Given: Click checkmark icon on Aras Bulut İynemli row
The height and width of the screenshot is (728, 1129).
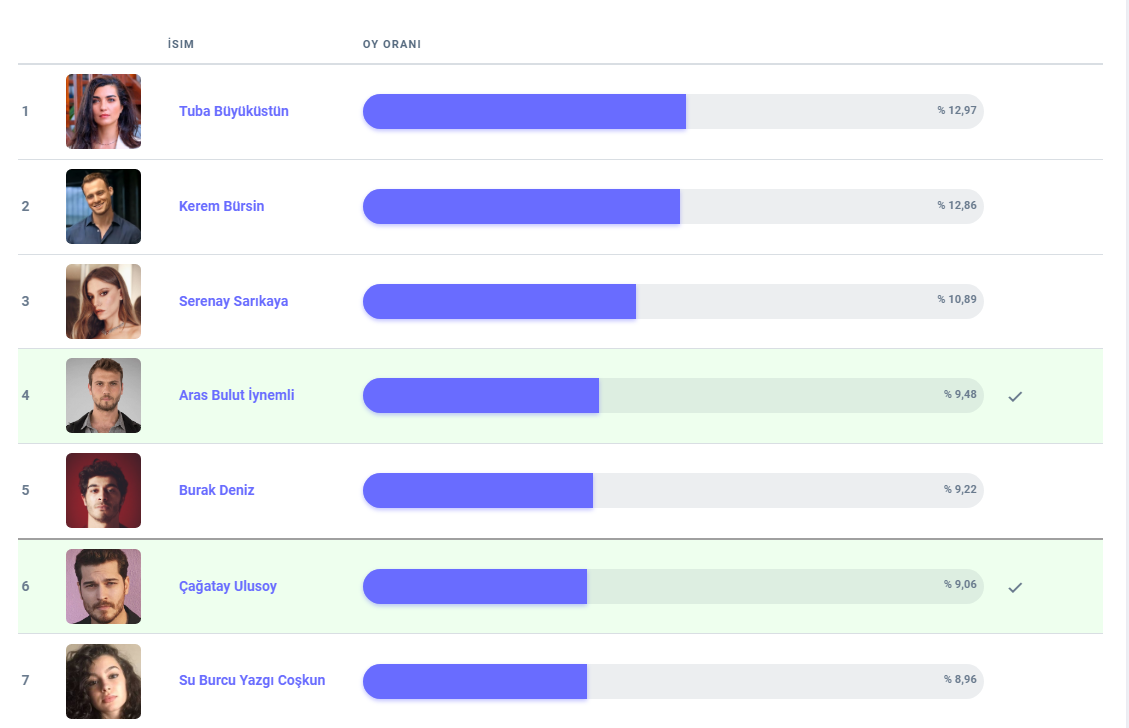Looking at the screenshot, I should 1015,397.
